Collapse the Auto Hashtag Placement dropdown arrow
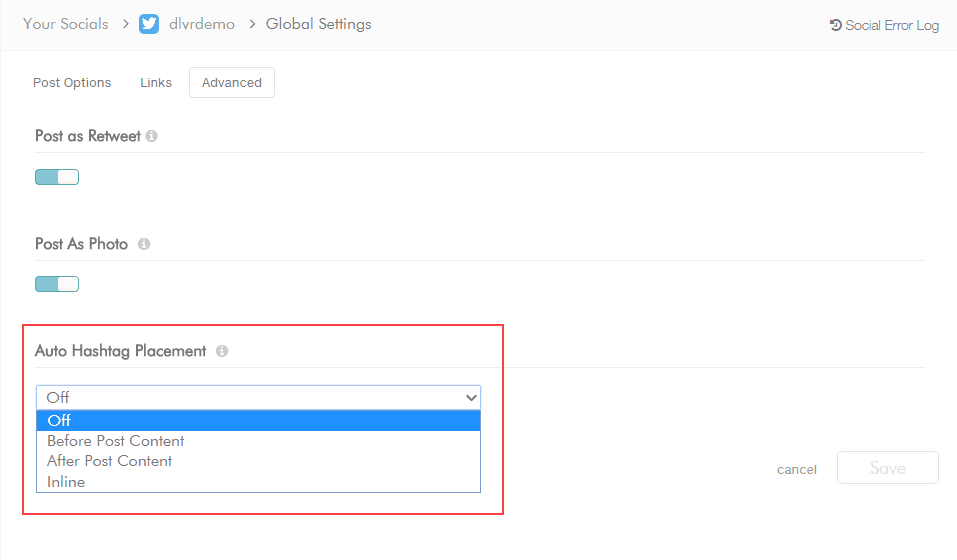 [471, 397]
